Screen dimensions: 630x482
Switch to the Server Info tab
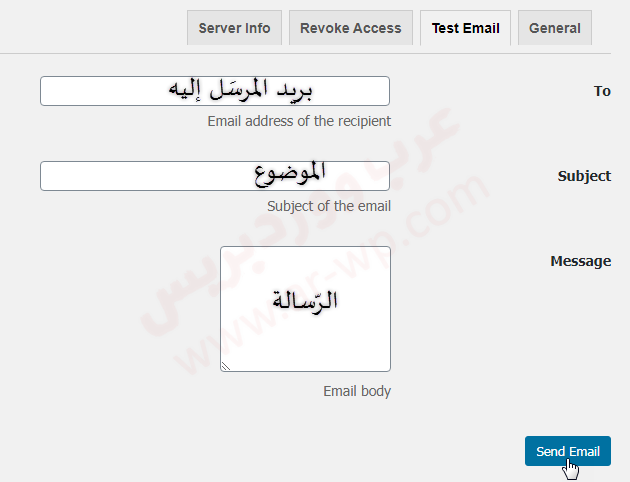coord(234,28)
